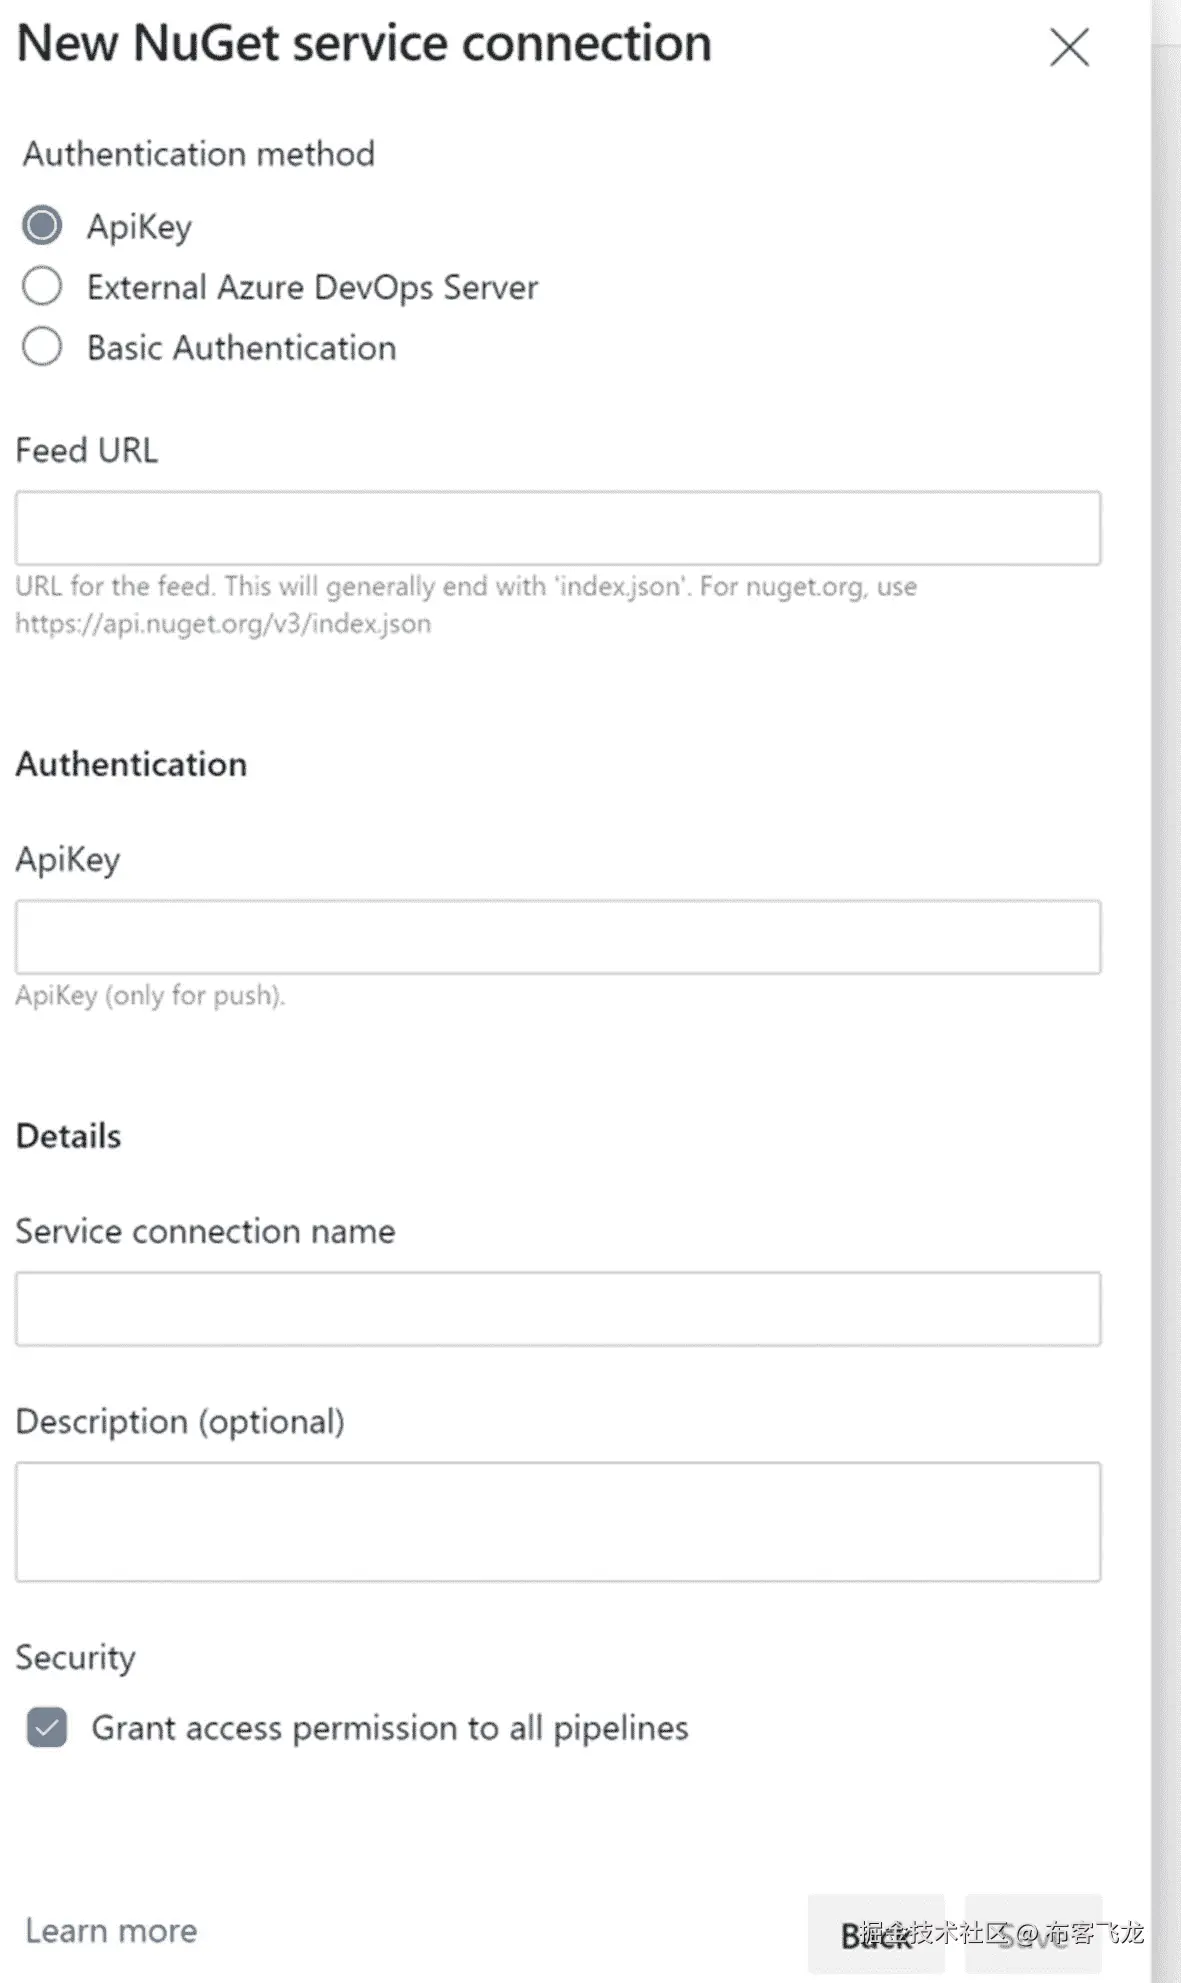The height and width of the screenshot is (1983, 1181).
Task: Click the Service connection name field
Action: point(558,1309)
